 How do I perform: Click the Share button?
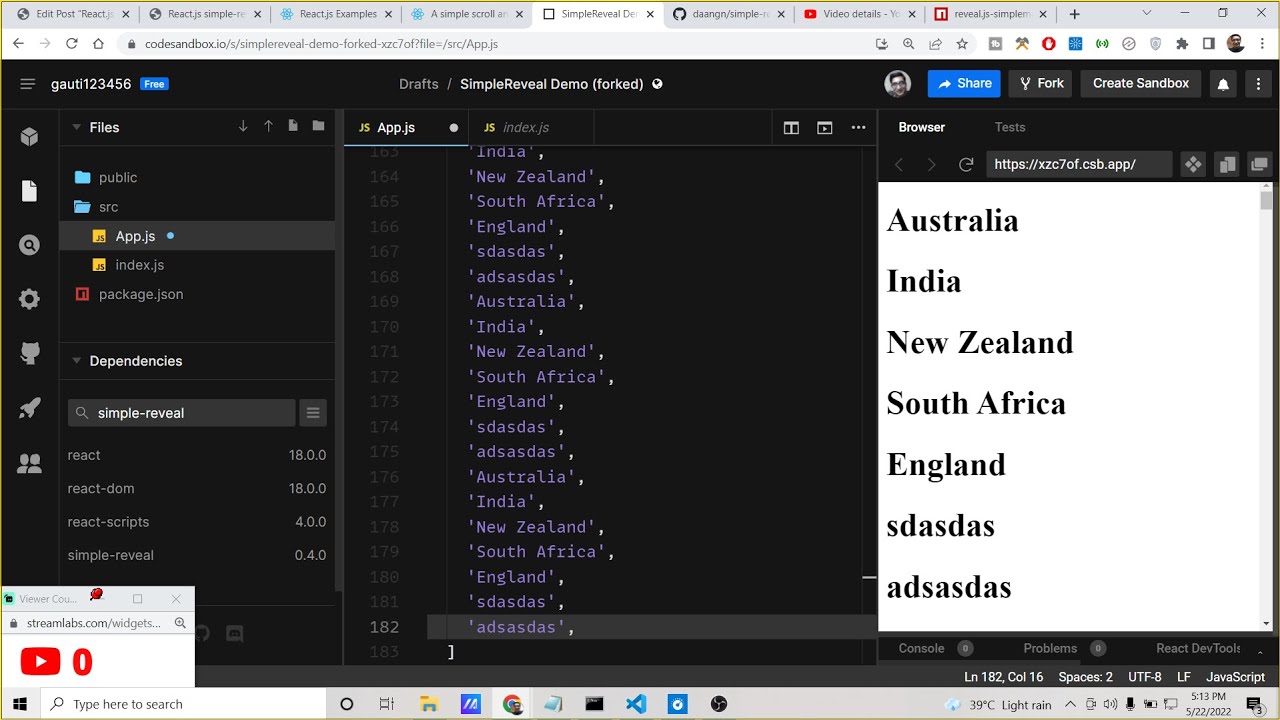pyautogui.click(x=964, y=84)
